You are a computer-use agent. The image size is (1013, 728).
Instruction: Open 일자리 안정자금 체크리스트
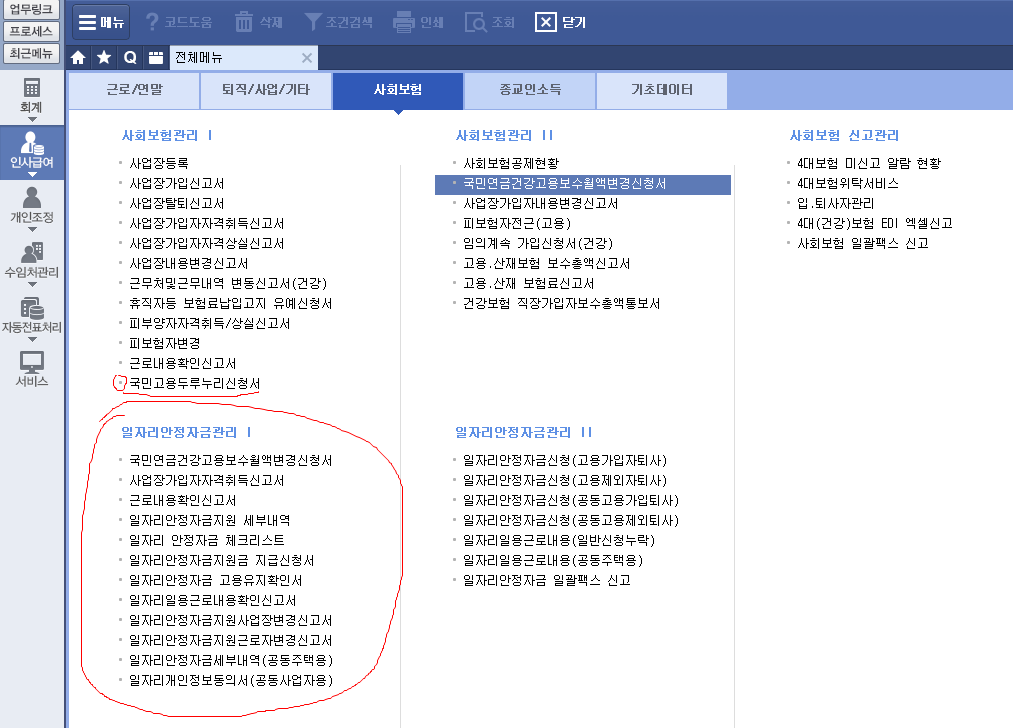207,541
